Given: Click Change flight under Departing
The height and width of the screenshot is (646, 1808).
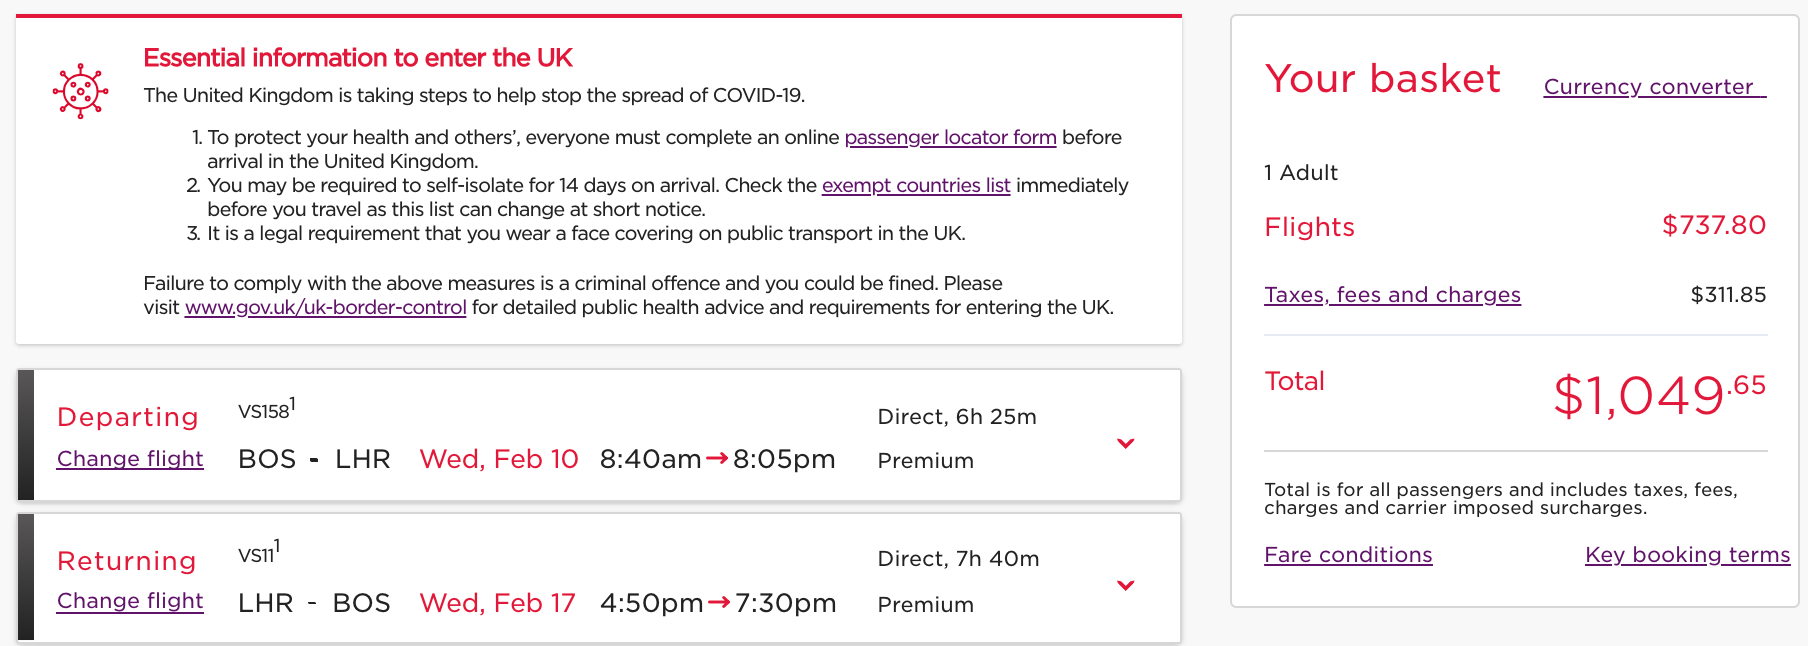Looking at the screenshot, I should 130,459.
